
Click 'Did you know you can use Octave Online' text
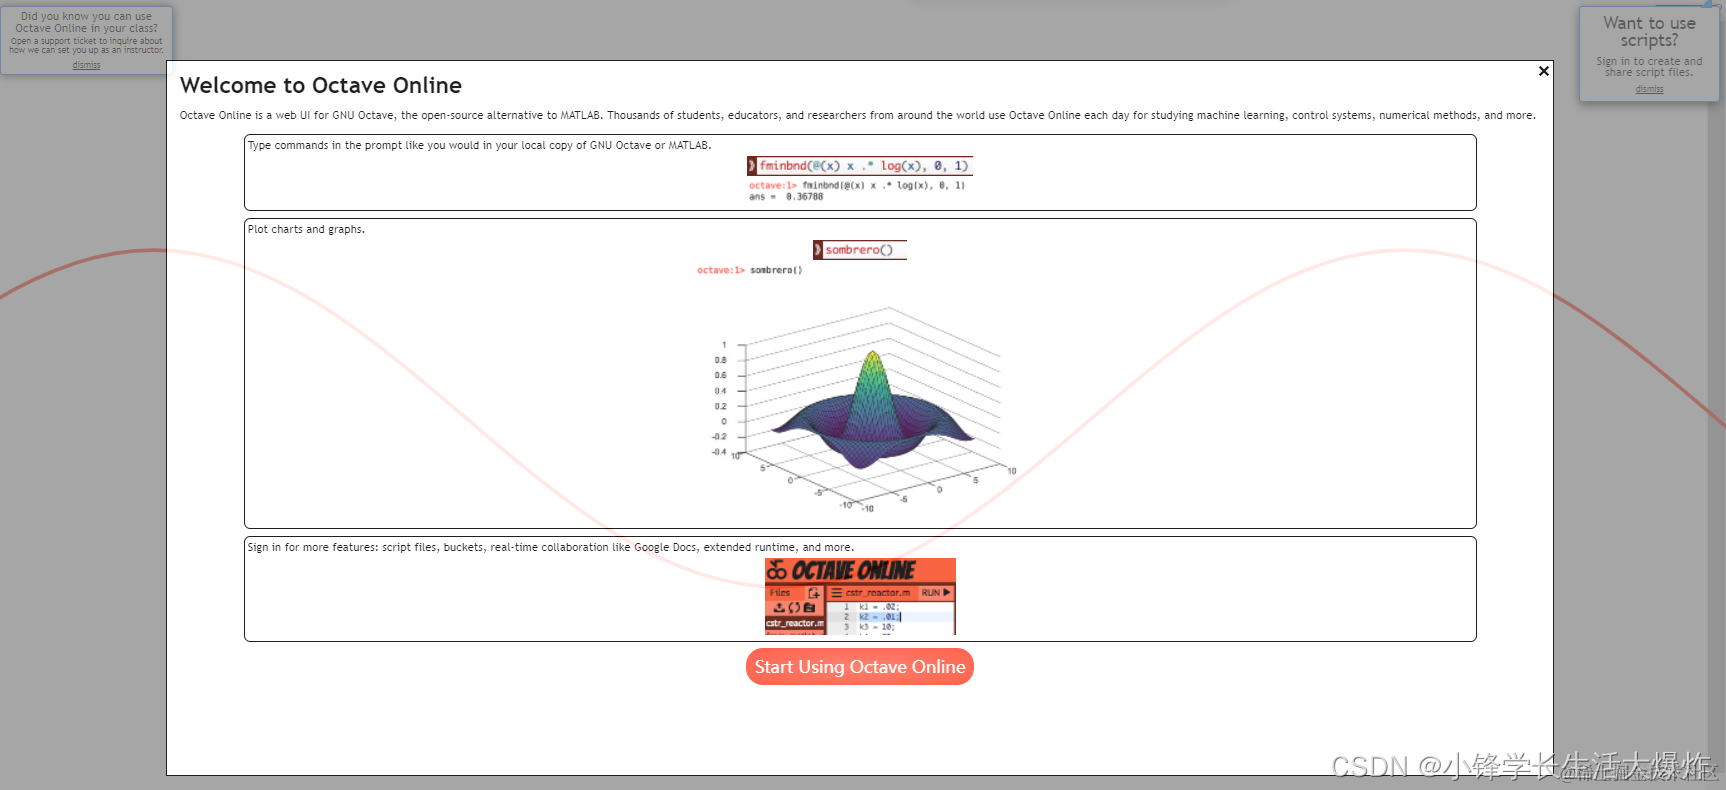(86, 22)
